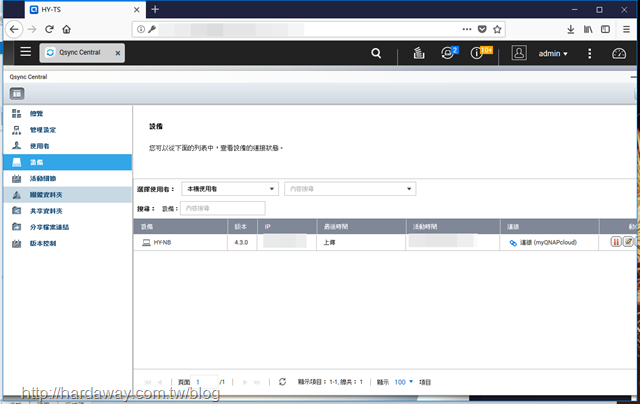Sort by the Version (版本) column header

pos(242,226)
